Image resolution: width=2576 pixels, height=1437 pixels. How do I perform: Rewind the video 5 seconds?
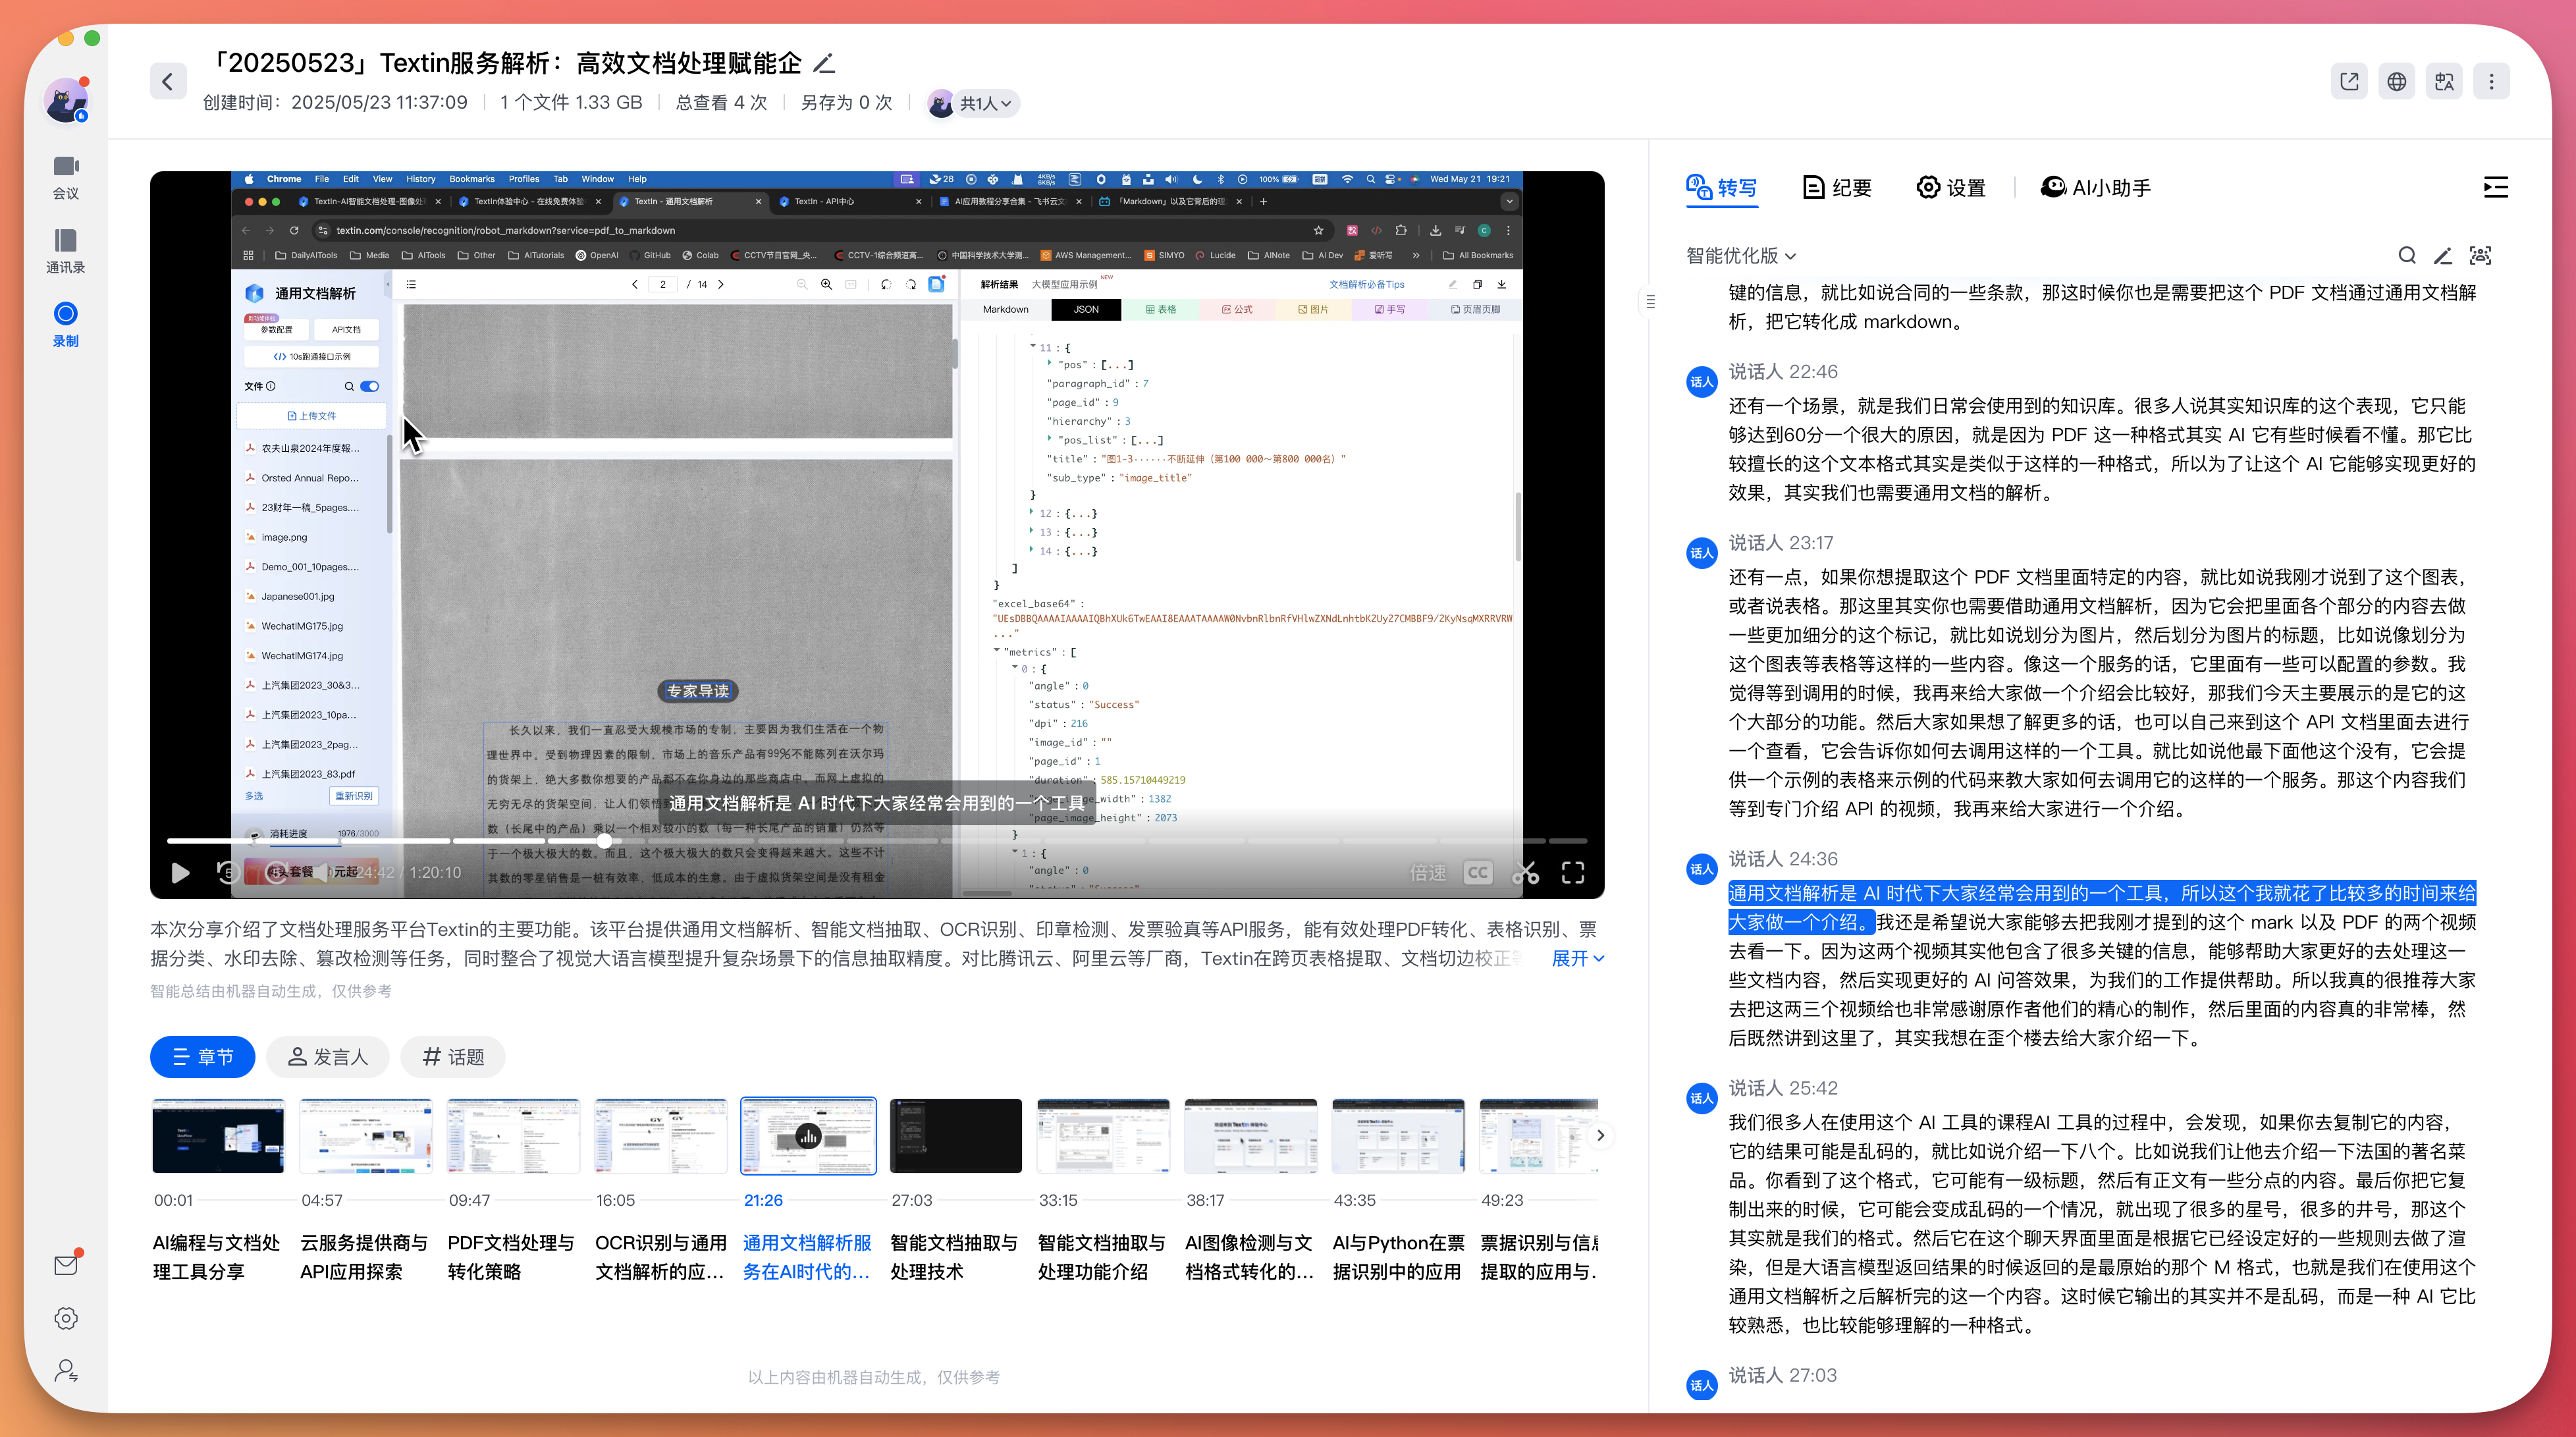pyautogui.click(x=228, y=873)
